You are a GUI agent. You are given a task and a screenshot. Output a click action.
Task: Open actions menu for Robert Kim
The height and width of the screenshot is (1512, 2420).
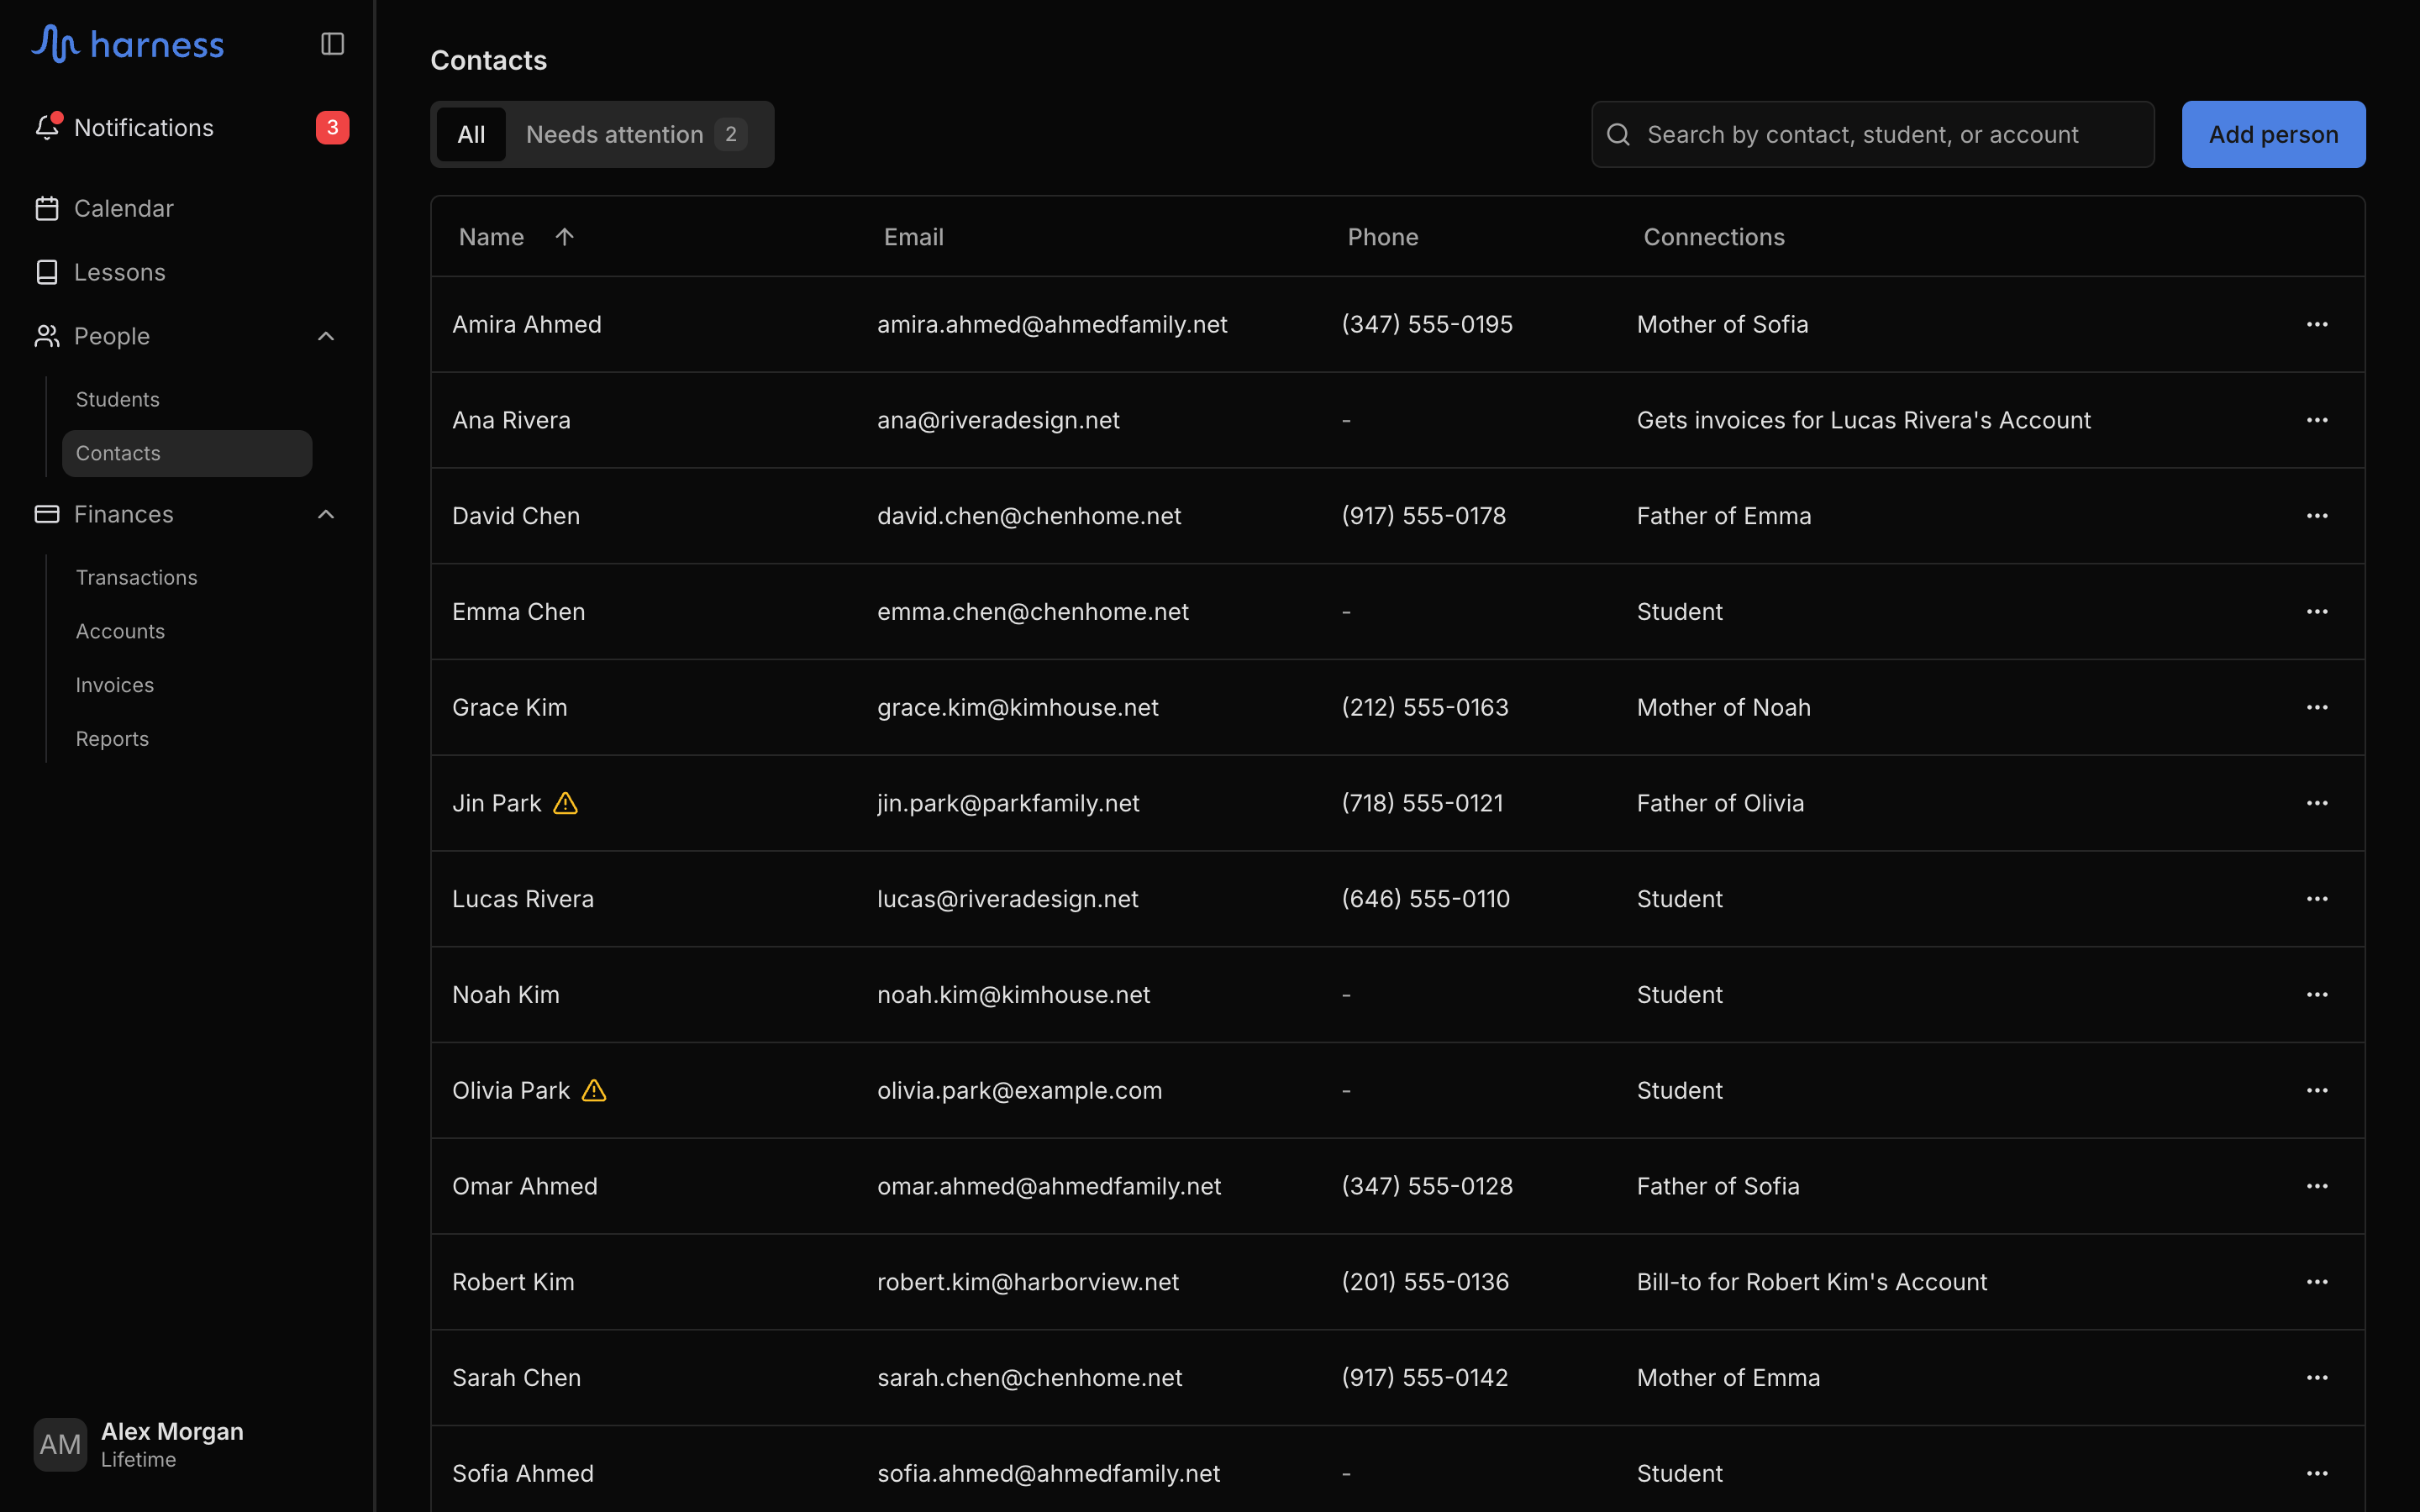[x=2317, y=1282]
